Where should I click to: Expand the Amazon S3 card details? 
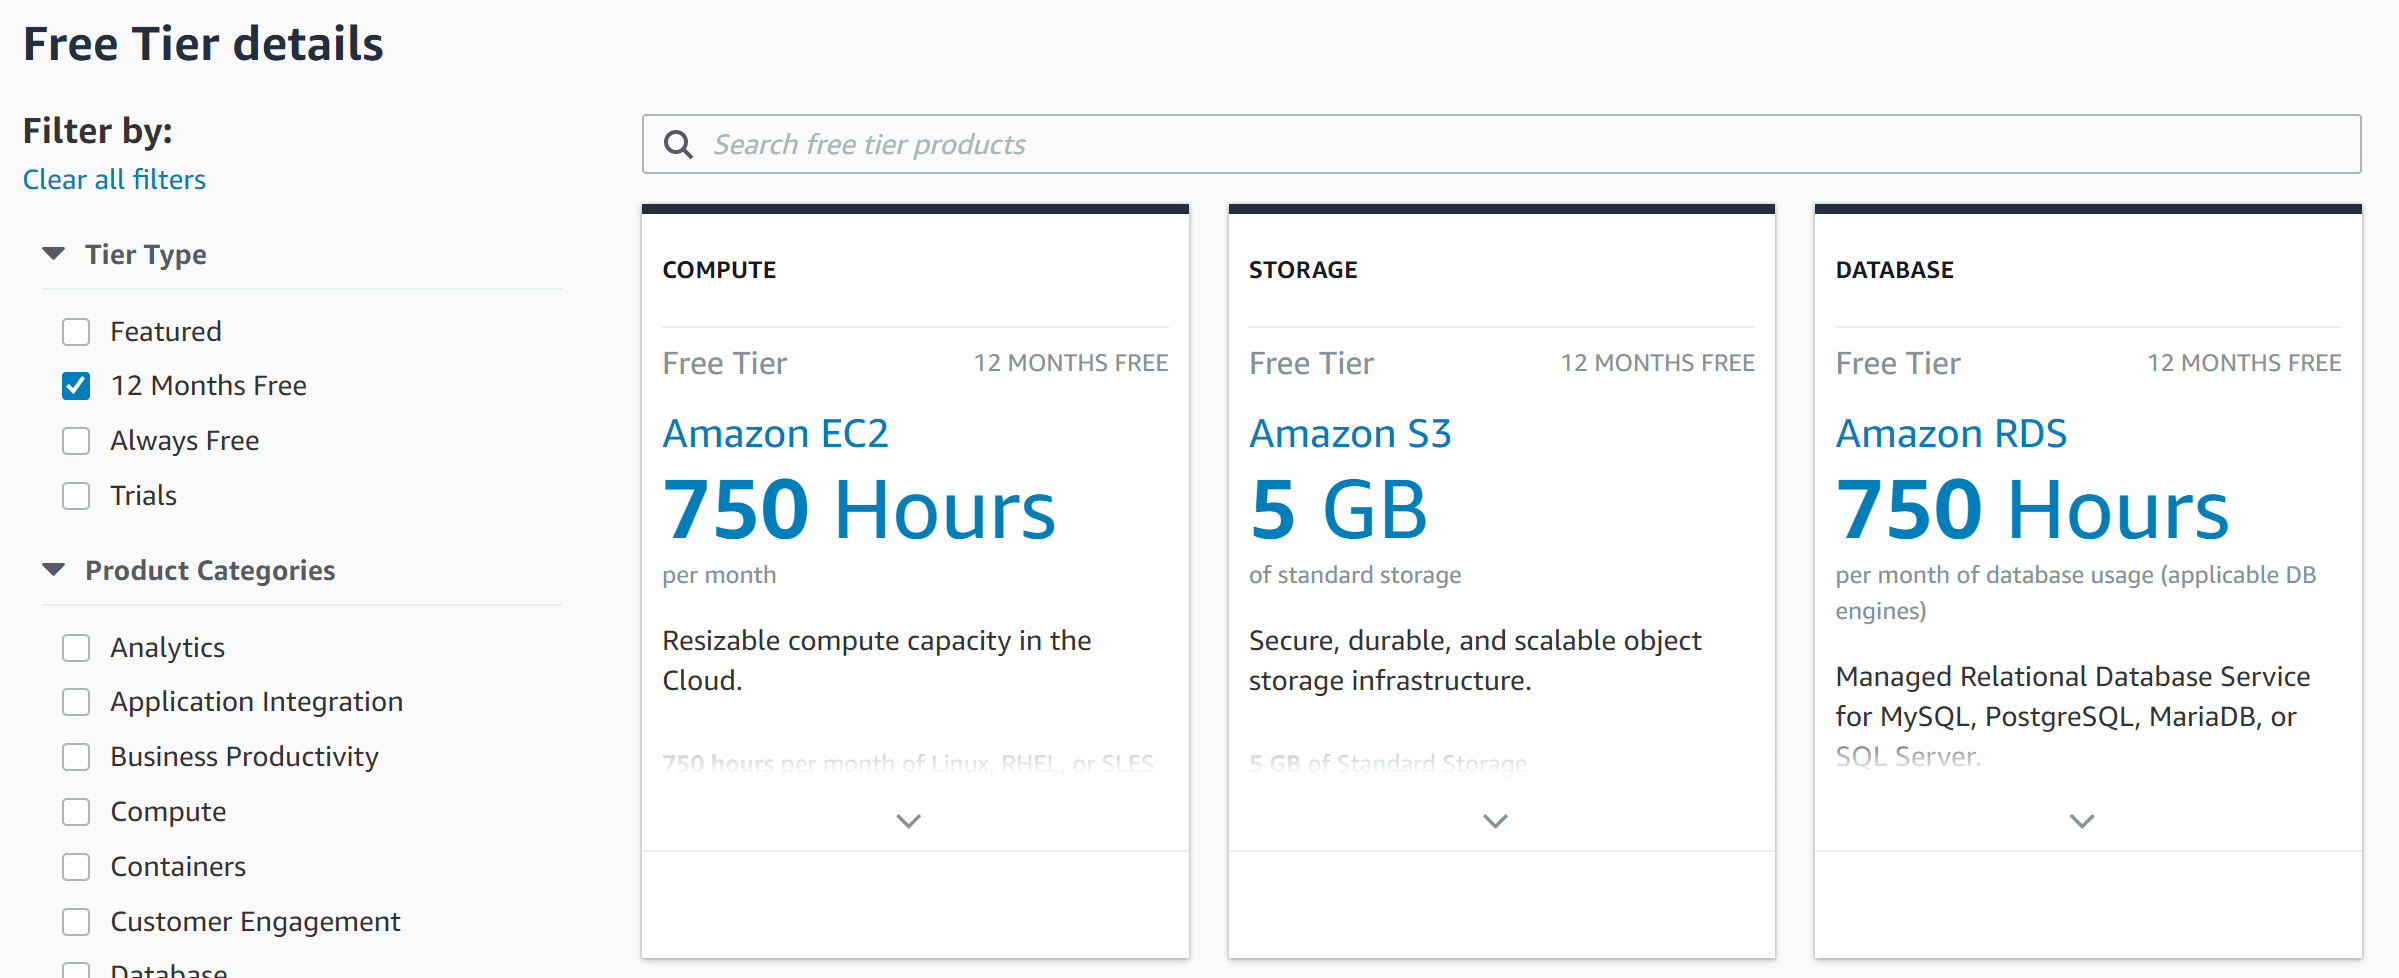click(1494, 820)
